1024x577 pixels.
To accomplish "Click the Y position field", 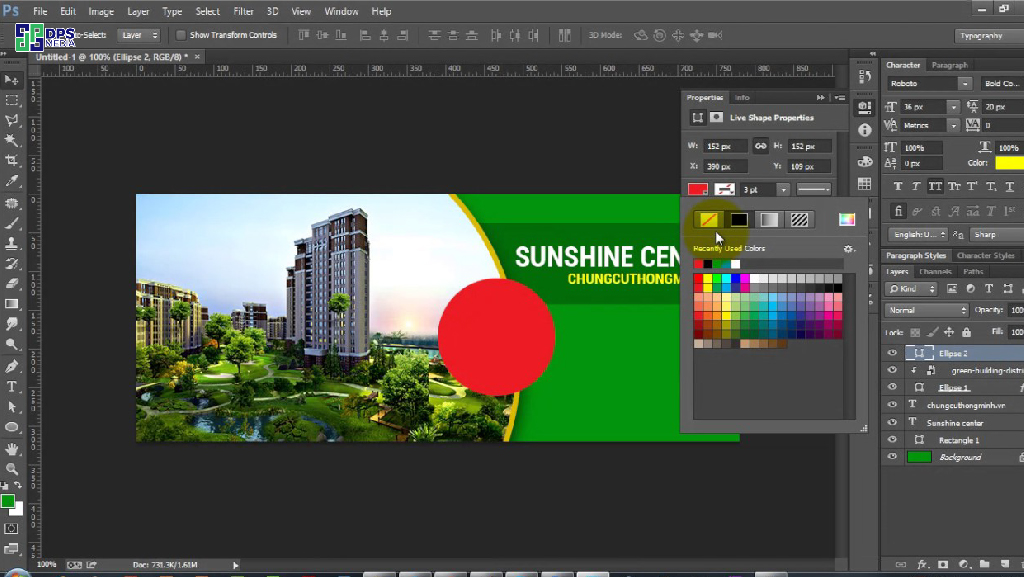I will coord(810,166).
